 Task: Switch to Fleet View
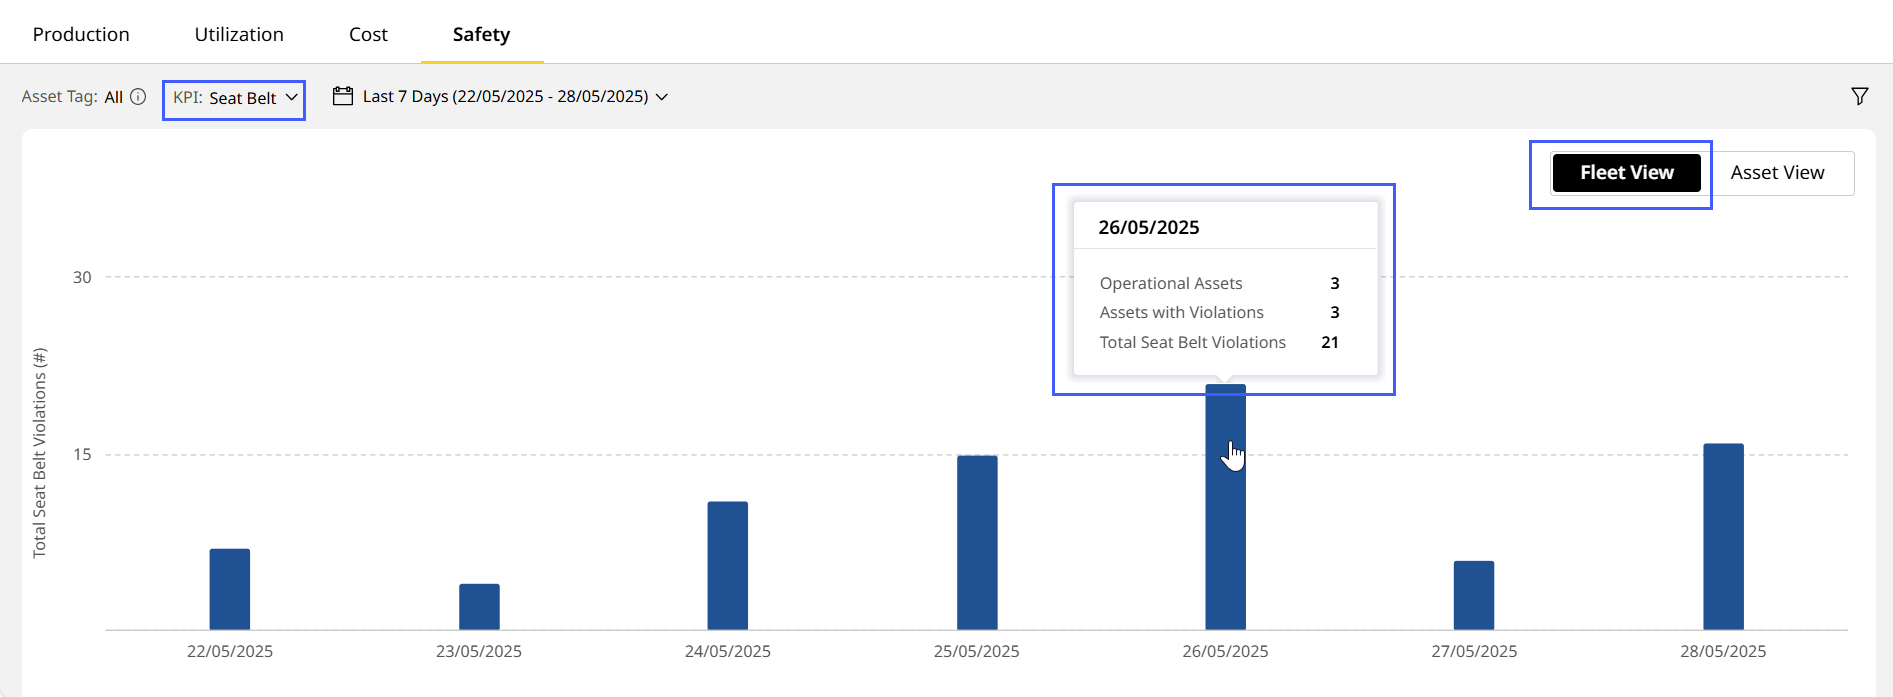point(1625,173)
